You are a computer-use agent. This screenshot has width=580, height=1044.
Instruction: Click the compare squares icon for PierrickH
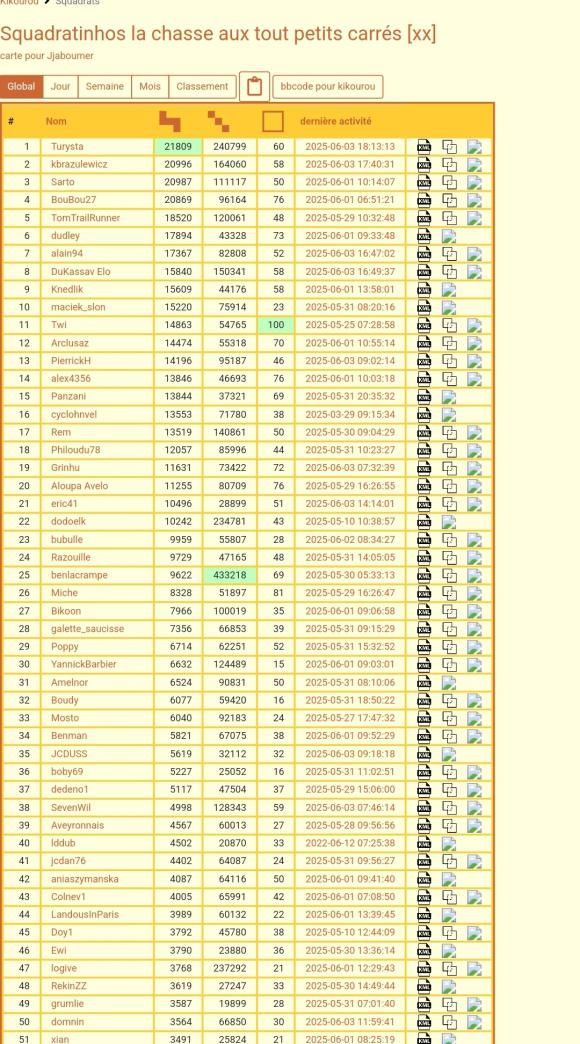[449, 361]
